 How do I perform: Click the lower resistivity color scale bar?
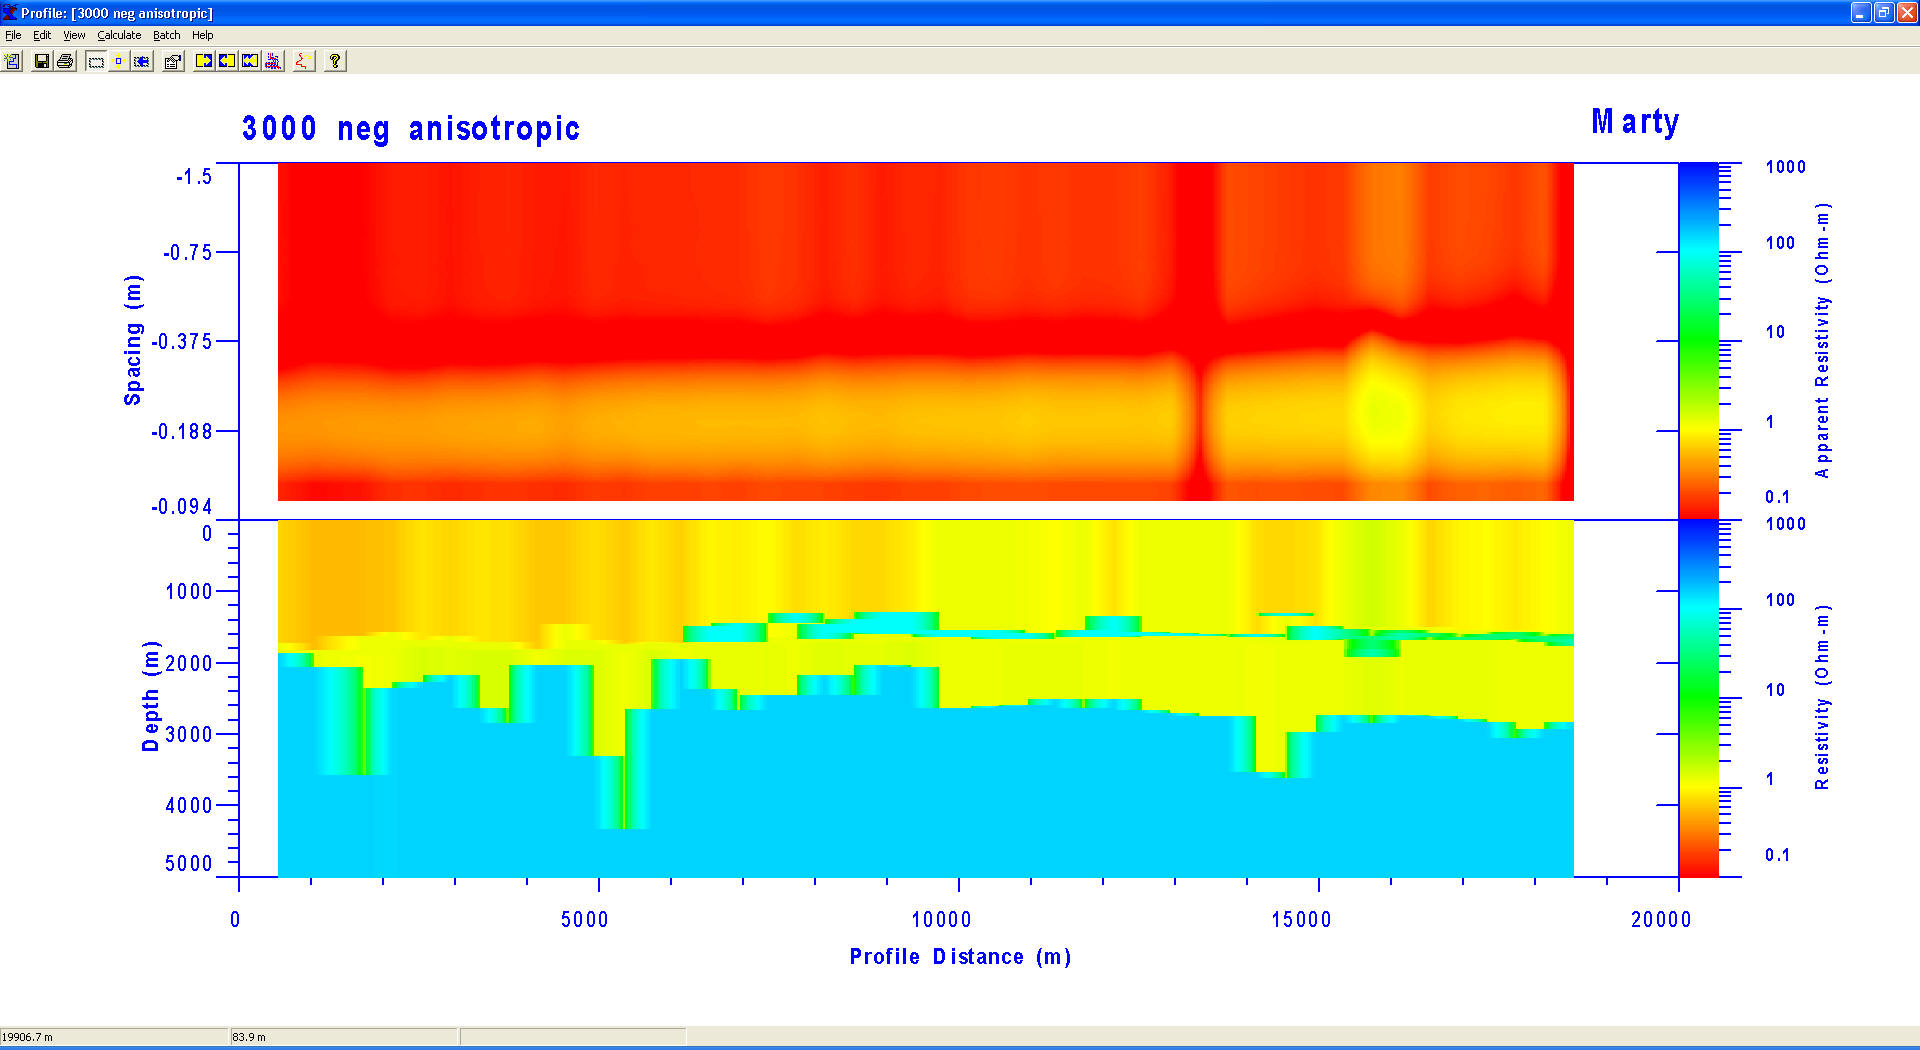tap(1698, 698)
